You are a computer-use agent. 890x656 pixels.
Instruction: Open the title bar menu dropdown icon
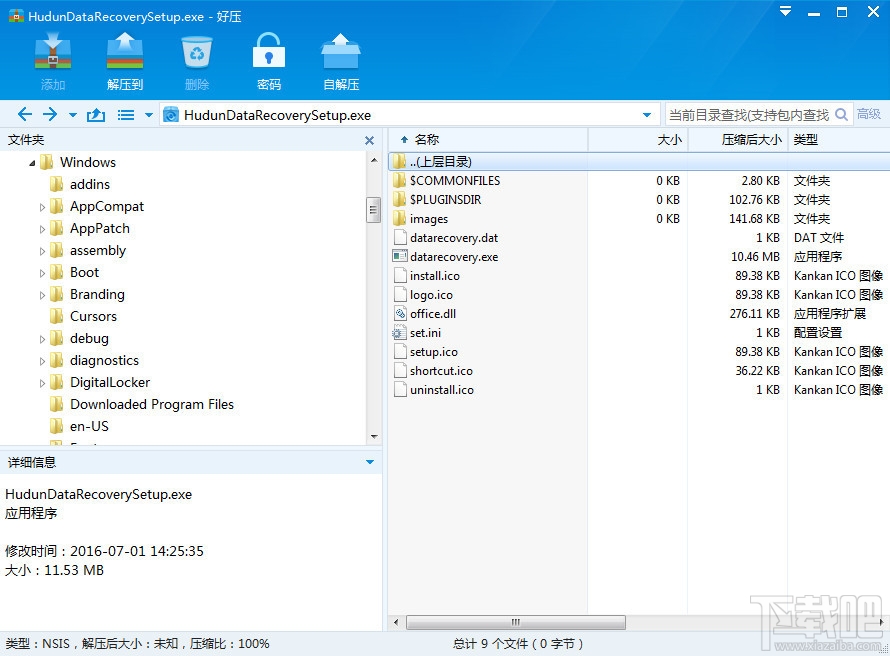(x=786, y=11)
